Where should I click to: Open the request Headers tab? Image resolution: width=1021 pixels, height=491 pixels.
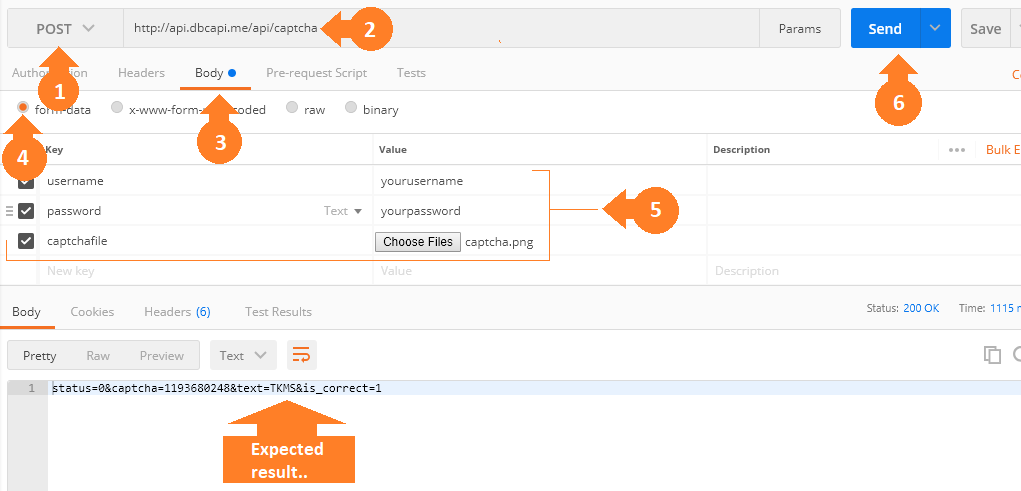pyautogui.click(x=141, y=73)
